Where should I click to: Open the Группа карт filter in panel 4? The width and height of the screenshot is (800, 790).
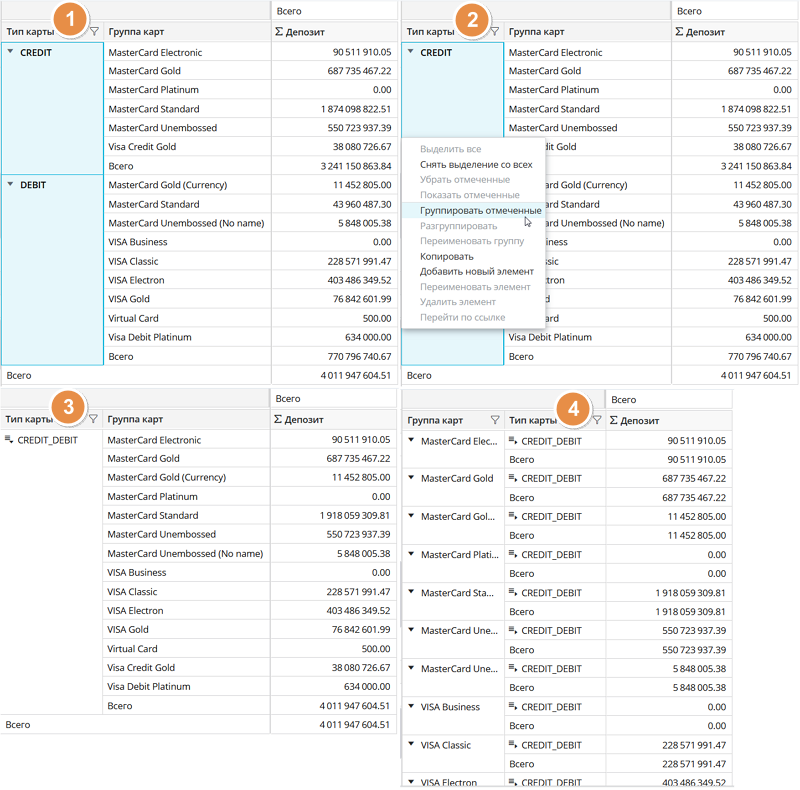(494, 421)
